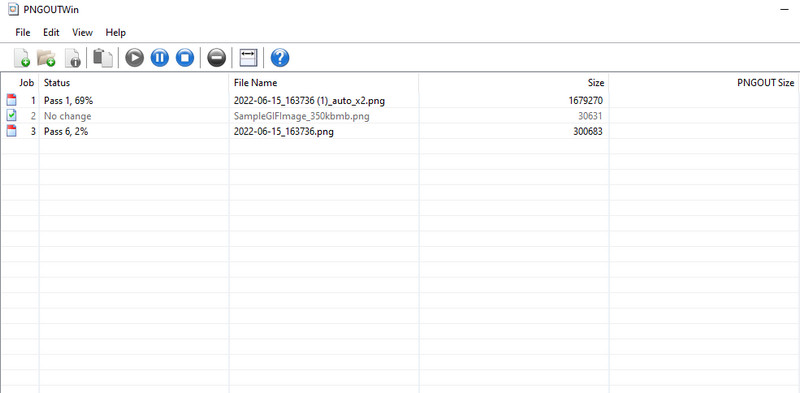Open the View menu
Viewport: 800px width, 393px height.
[82, 33]
